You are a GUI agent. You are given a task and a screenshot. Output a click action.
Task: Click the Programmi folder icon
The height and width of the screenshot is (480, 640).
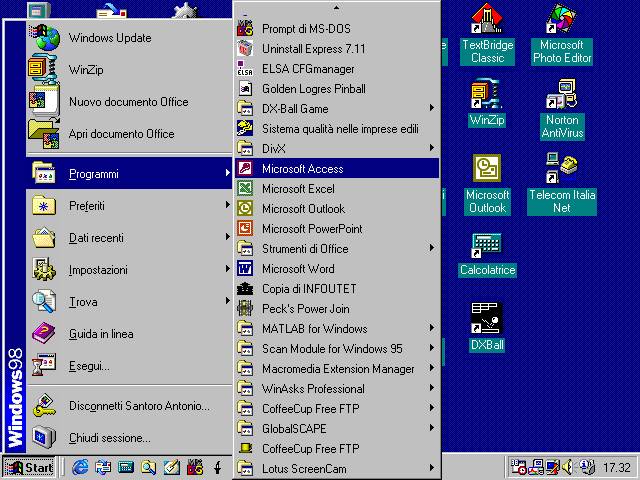tap(44, 173)
